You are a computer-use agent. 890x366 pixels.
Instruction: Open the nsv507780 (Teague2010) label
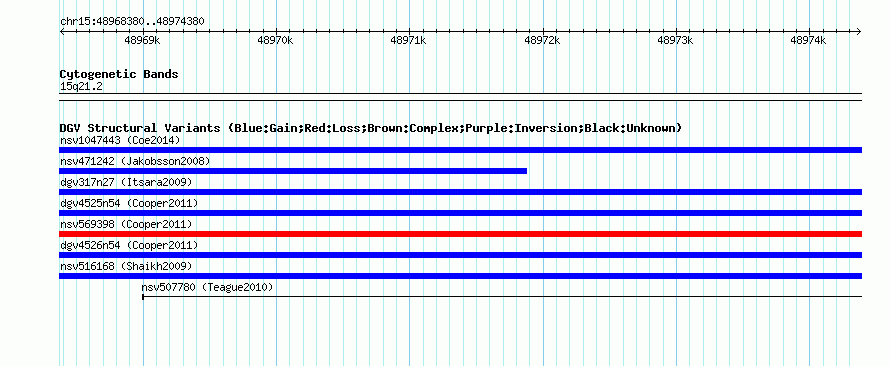[207, 287]
